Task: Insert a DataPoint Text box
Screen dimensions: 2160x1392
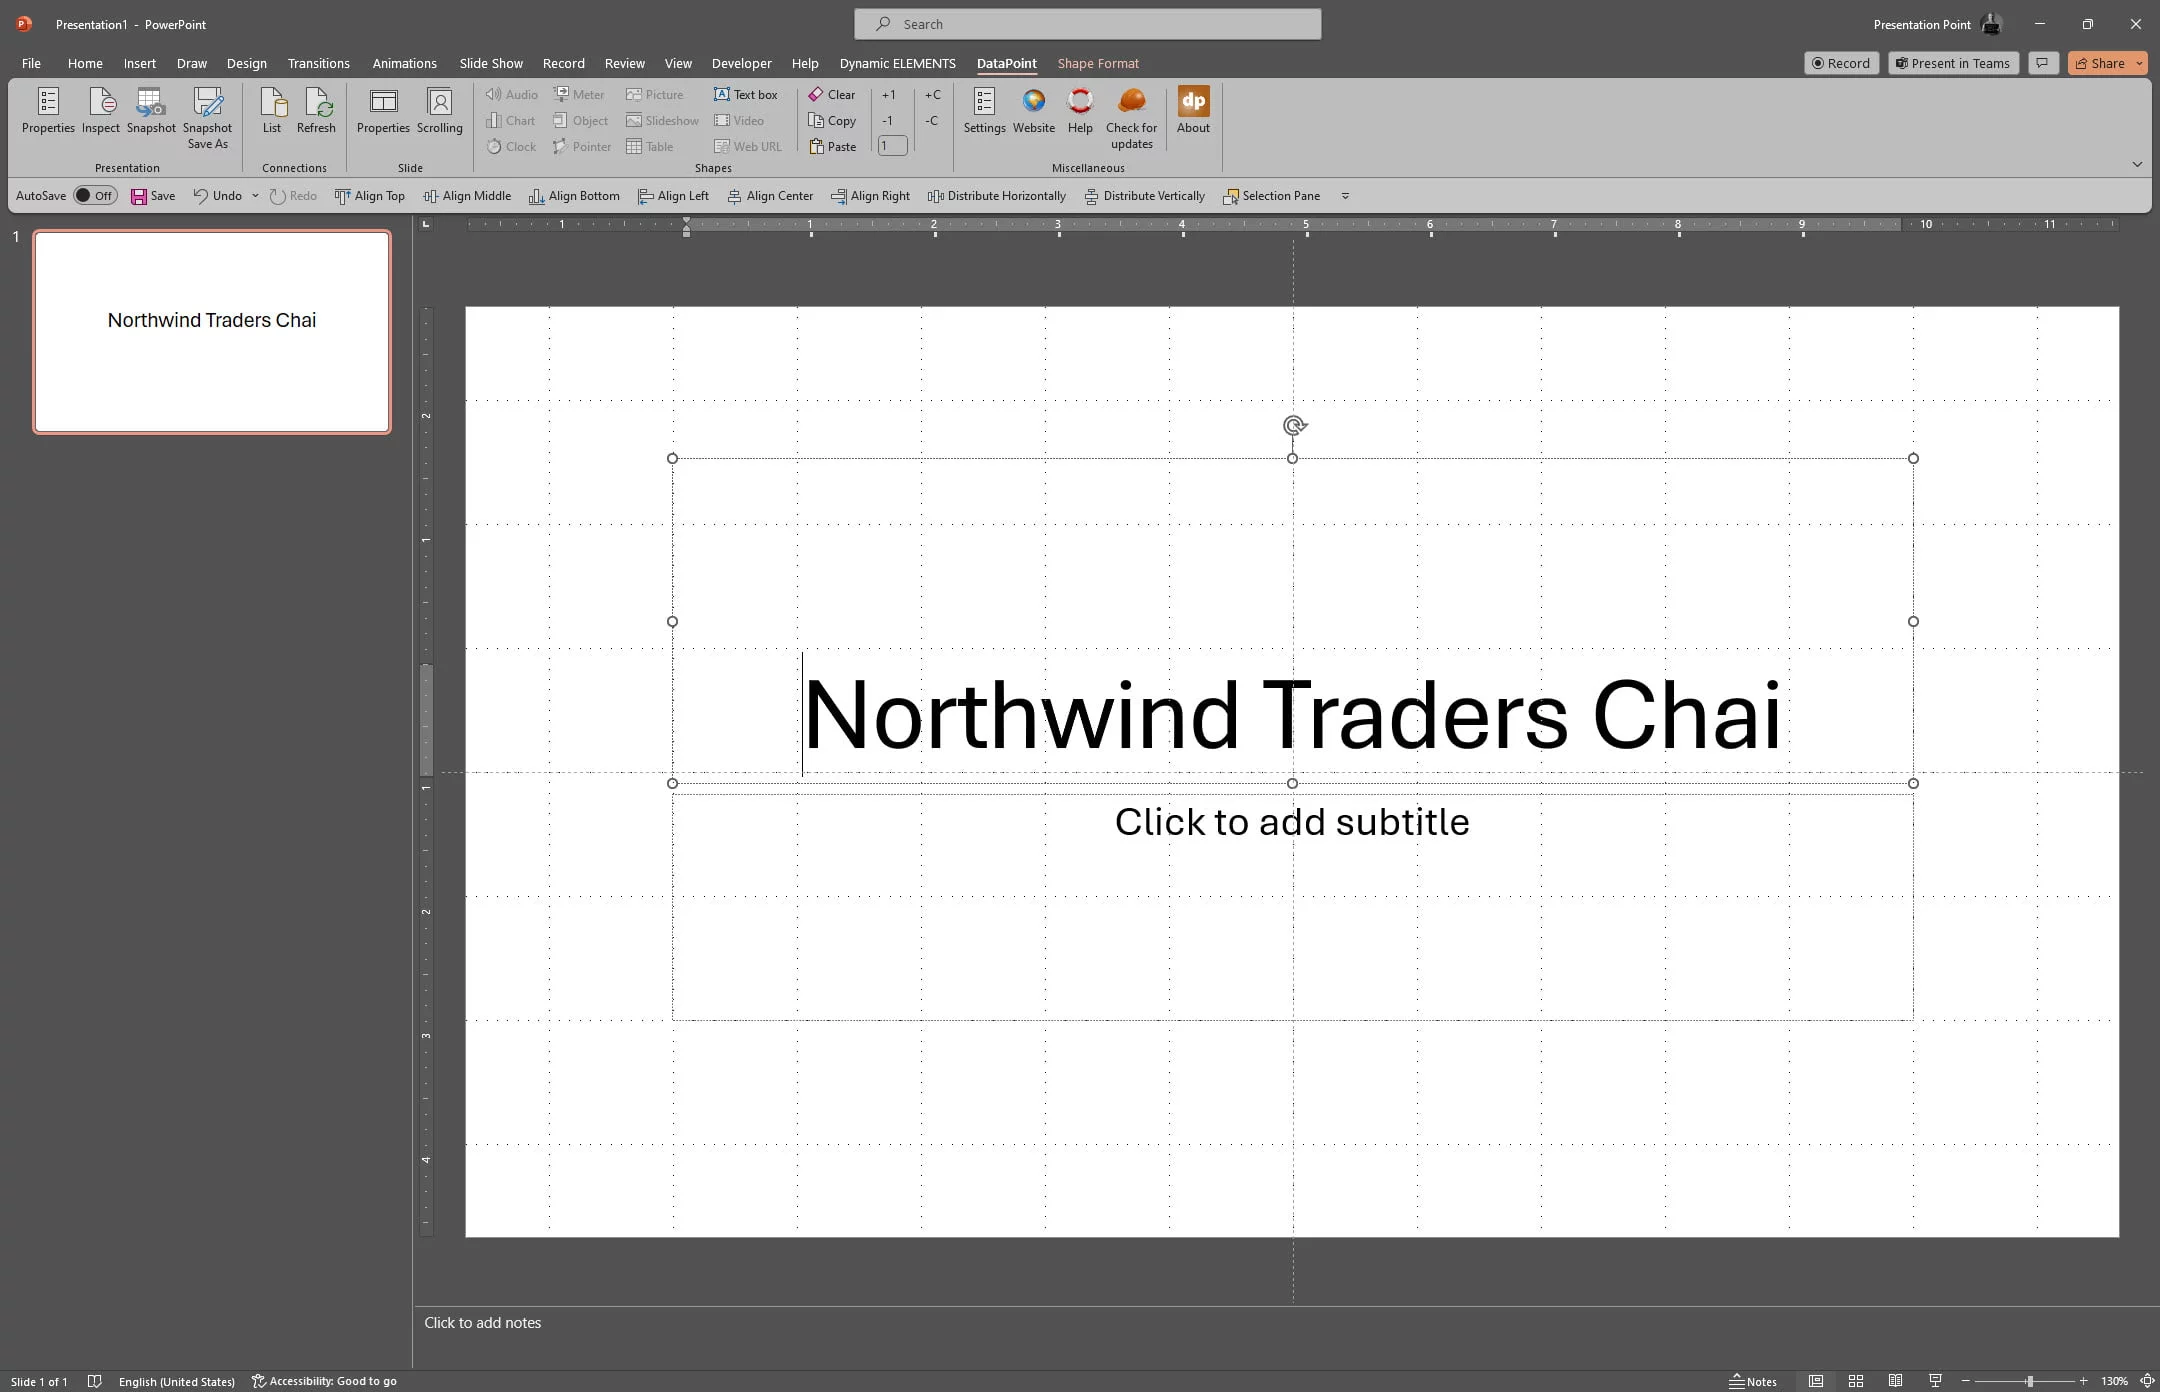Action: pyautogui.click(x=746, y=94)
